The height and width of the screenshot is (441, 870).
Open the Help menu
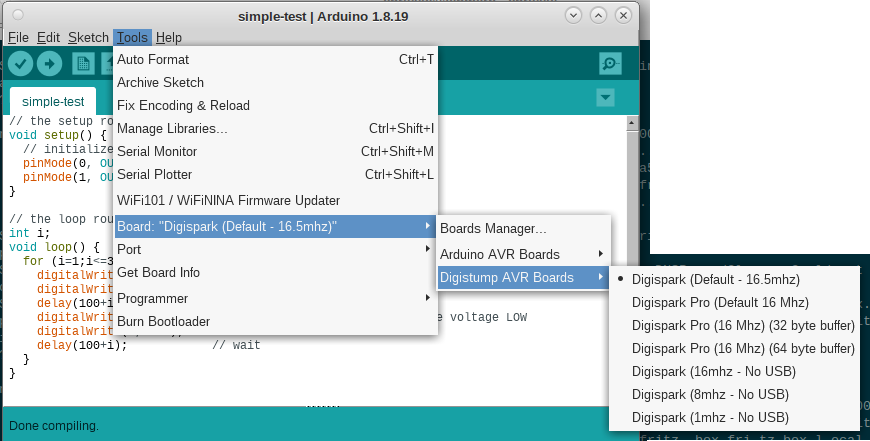point(169,37)
